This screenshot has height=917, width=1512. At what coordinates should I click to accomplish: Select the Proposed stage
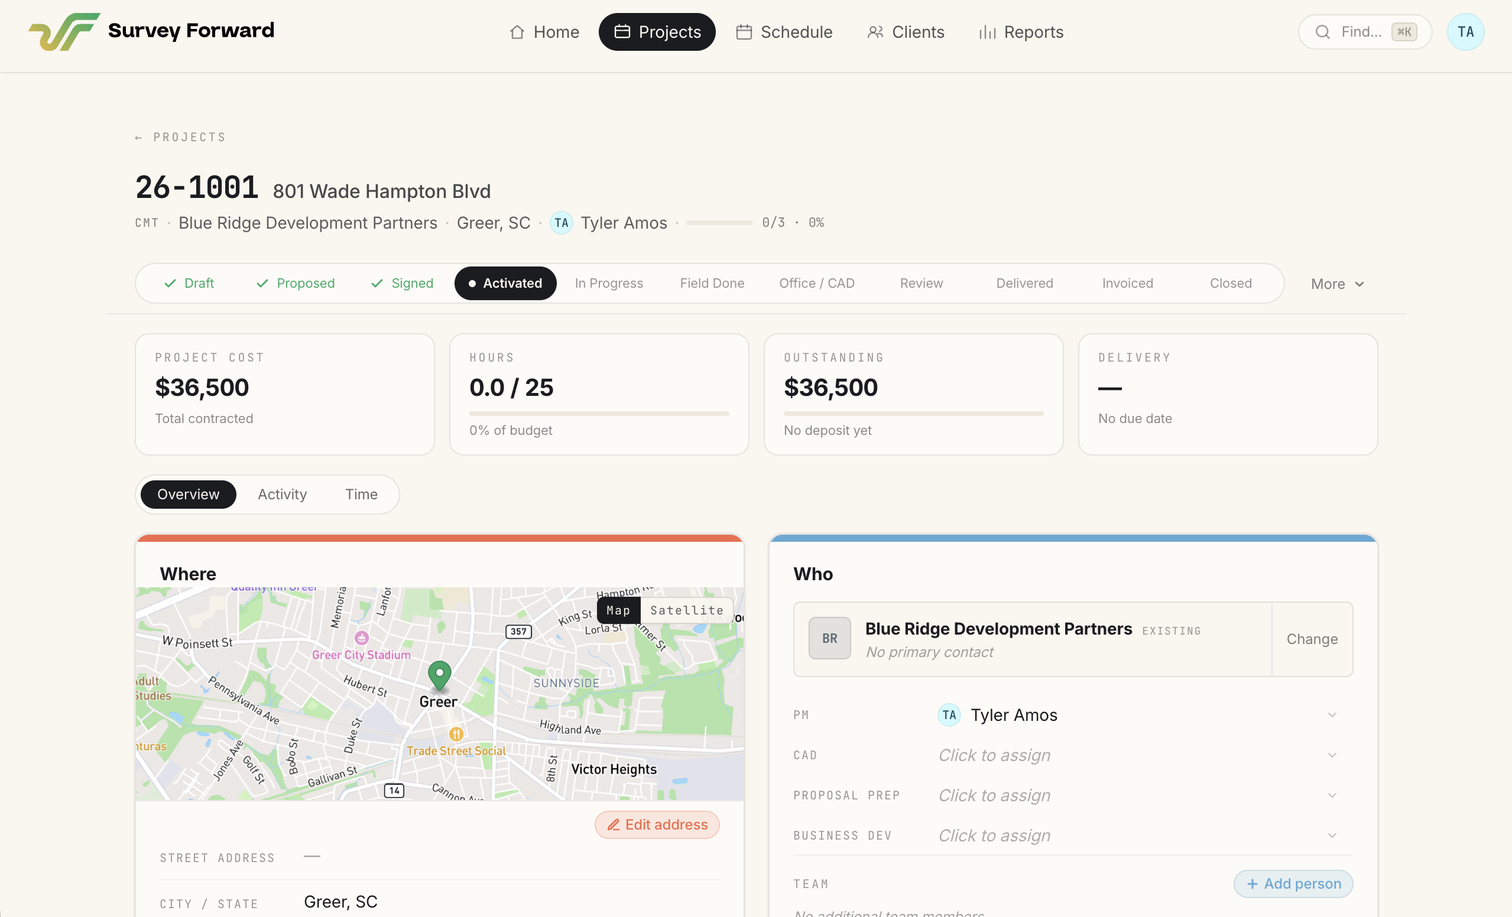click(295, 283)
